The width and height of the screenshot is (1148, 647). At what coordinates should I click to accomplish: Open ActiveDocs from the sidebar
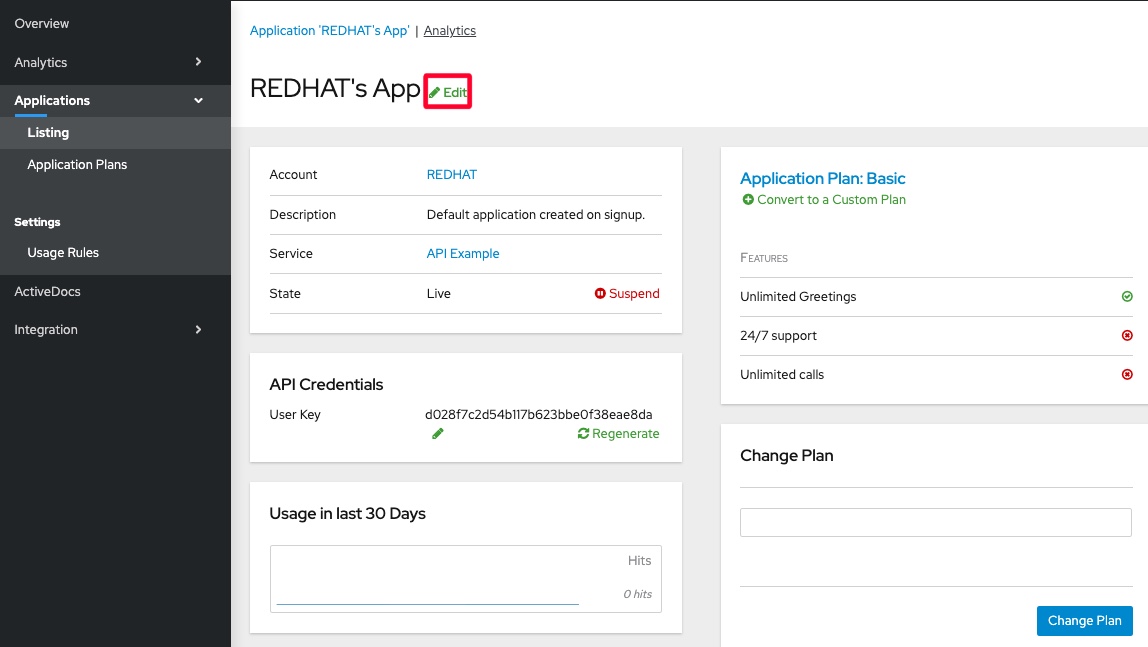(47, 292)
